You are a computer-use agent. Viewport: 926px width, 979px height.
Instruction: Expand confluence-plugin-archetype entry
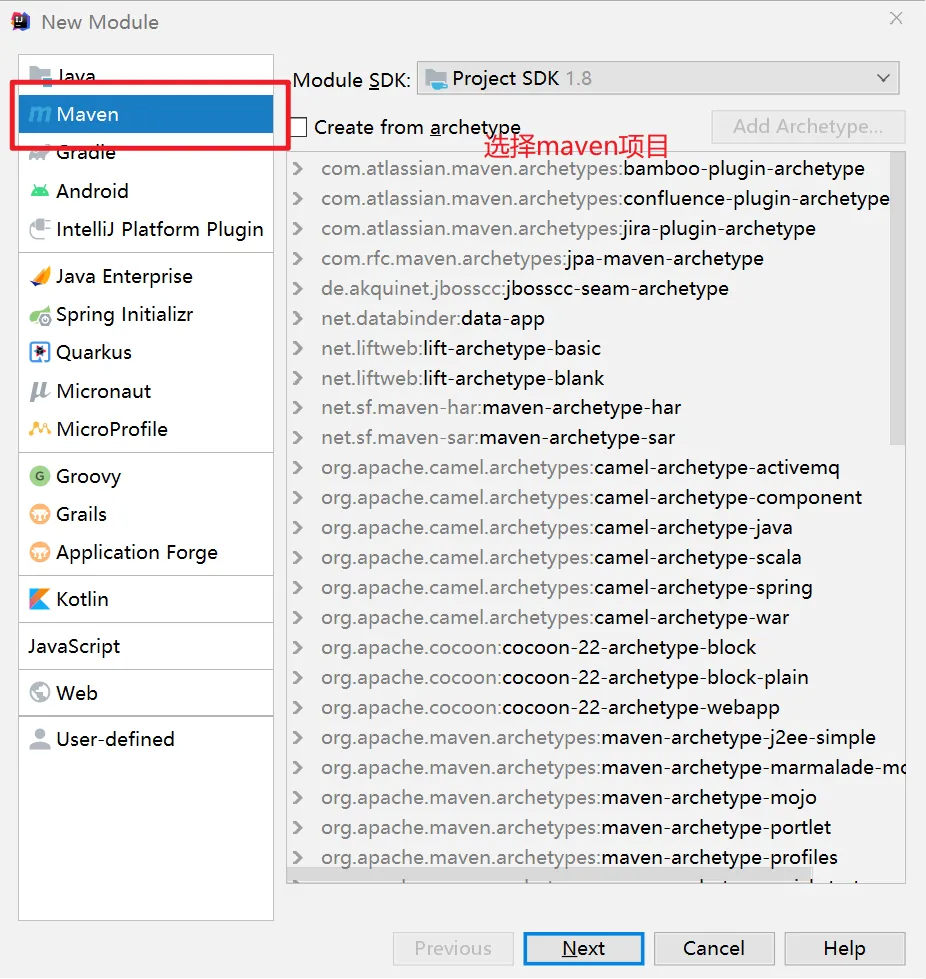click(298, 199)
